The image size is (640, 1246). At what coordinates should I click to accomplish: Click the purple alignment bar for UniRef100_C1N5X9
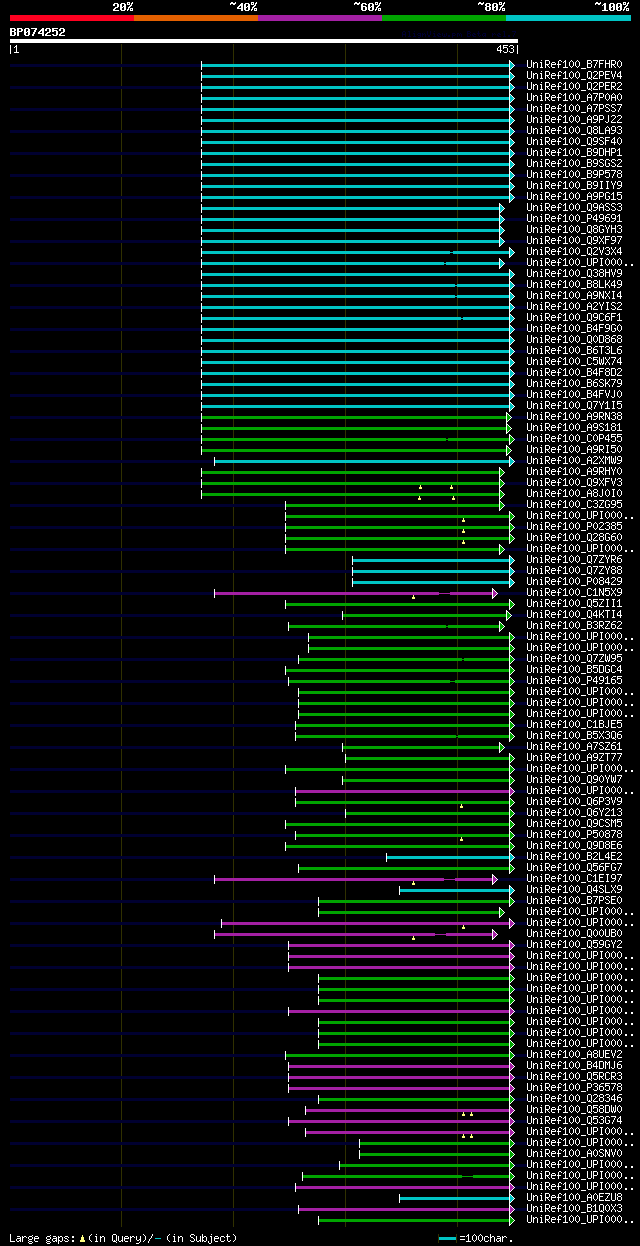[355, 592]
